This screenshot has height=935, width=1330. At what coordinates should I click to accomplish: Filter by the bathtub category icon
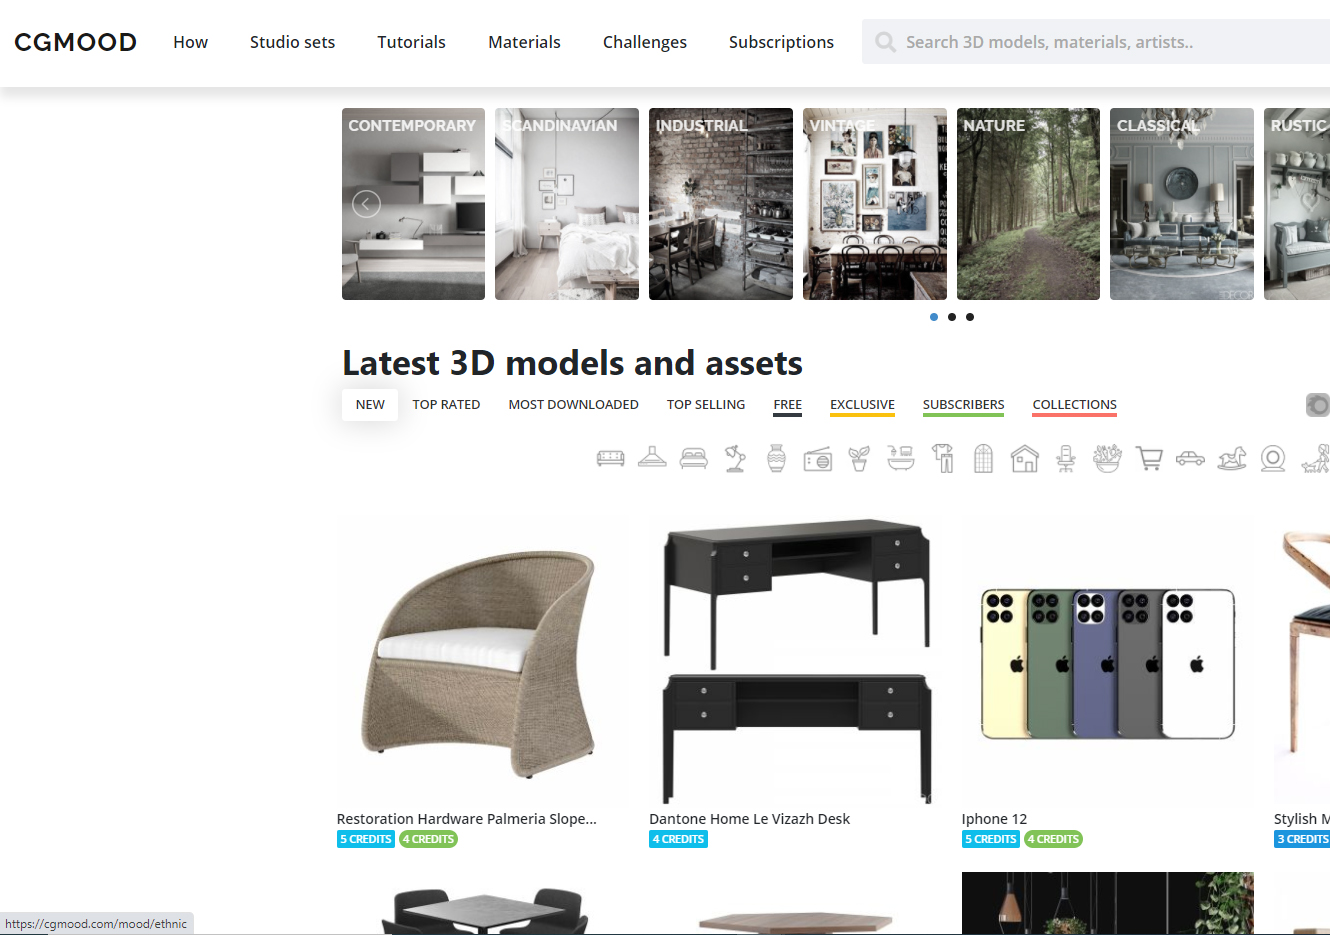901,458
